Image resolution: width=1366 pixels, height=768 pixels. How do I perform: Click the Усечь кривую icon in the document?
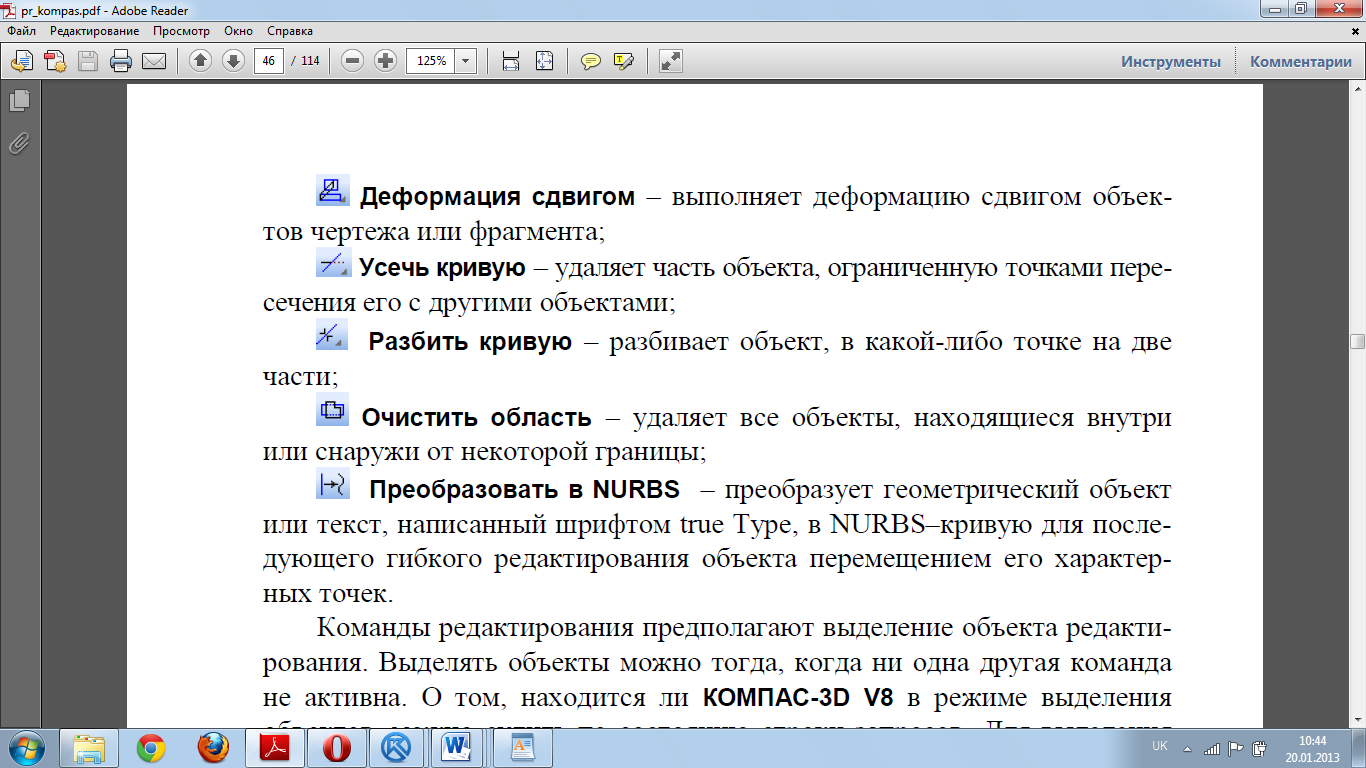tap(333, 264)
